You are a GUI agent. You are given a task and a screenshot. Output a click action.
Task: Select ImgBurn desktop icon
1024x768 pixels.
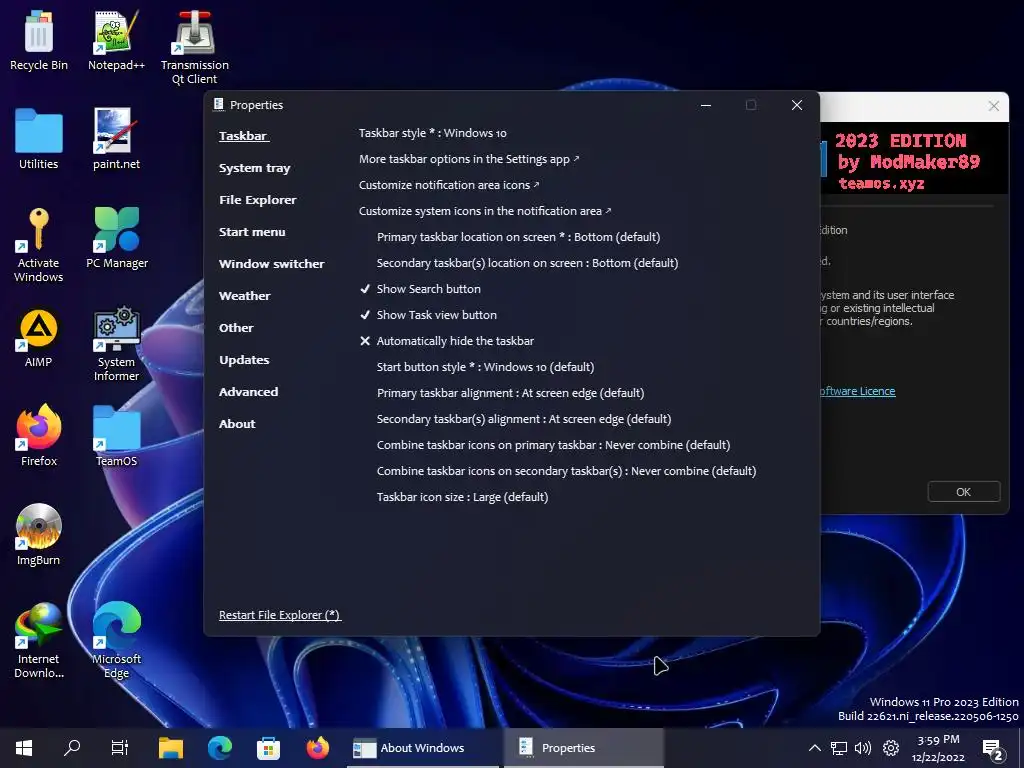click(39, 535)
